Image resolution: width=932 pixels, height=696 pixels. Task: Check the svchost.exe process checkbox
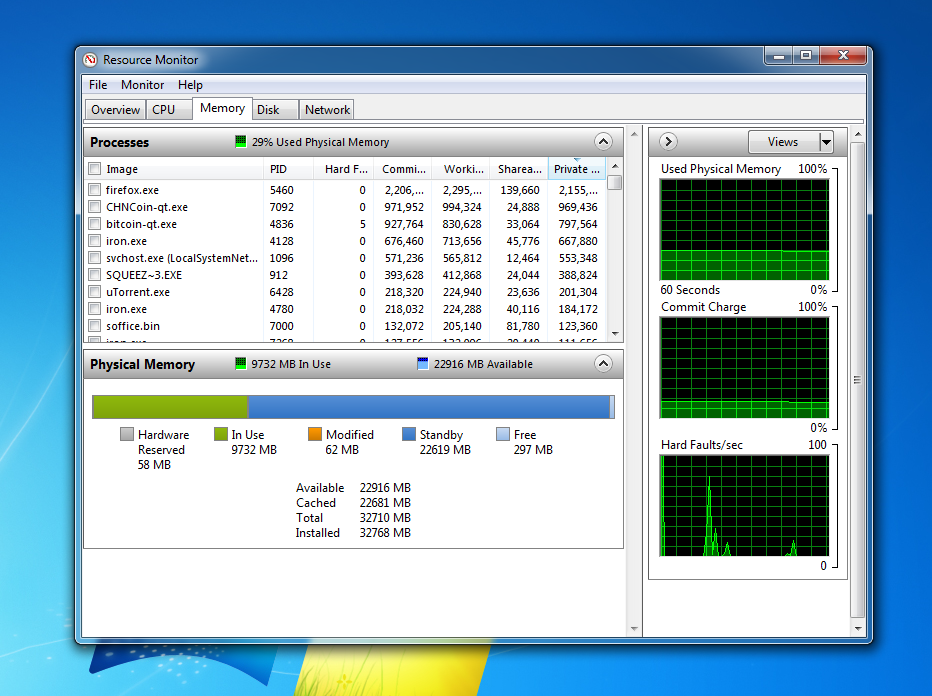pos(94,258)
